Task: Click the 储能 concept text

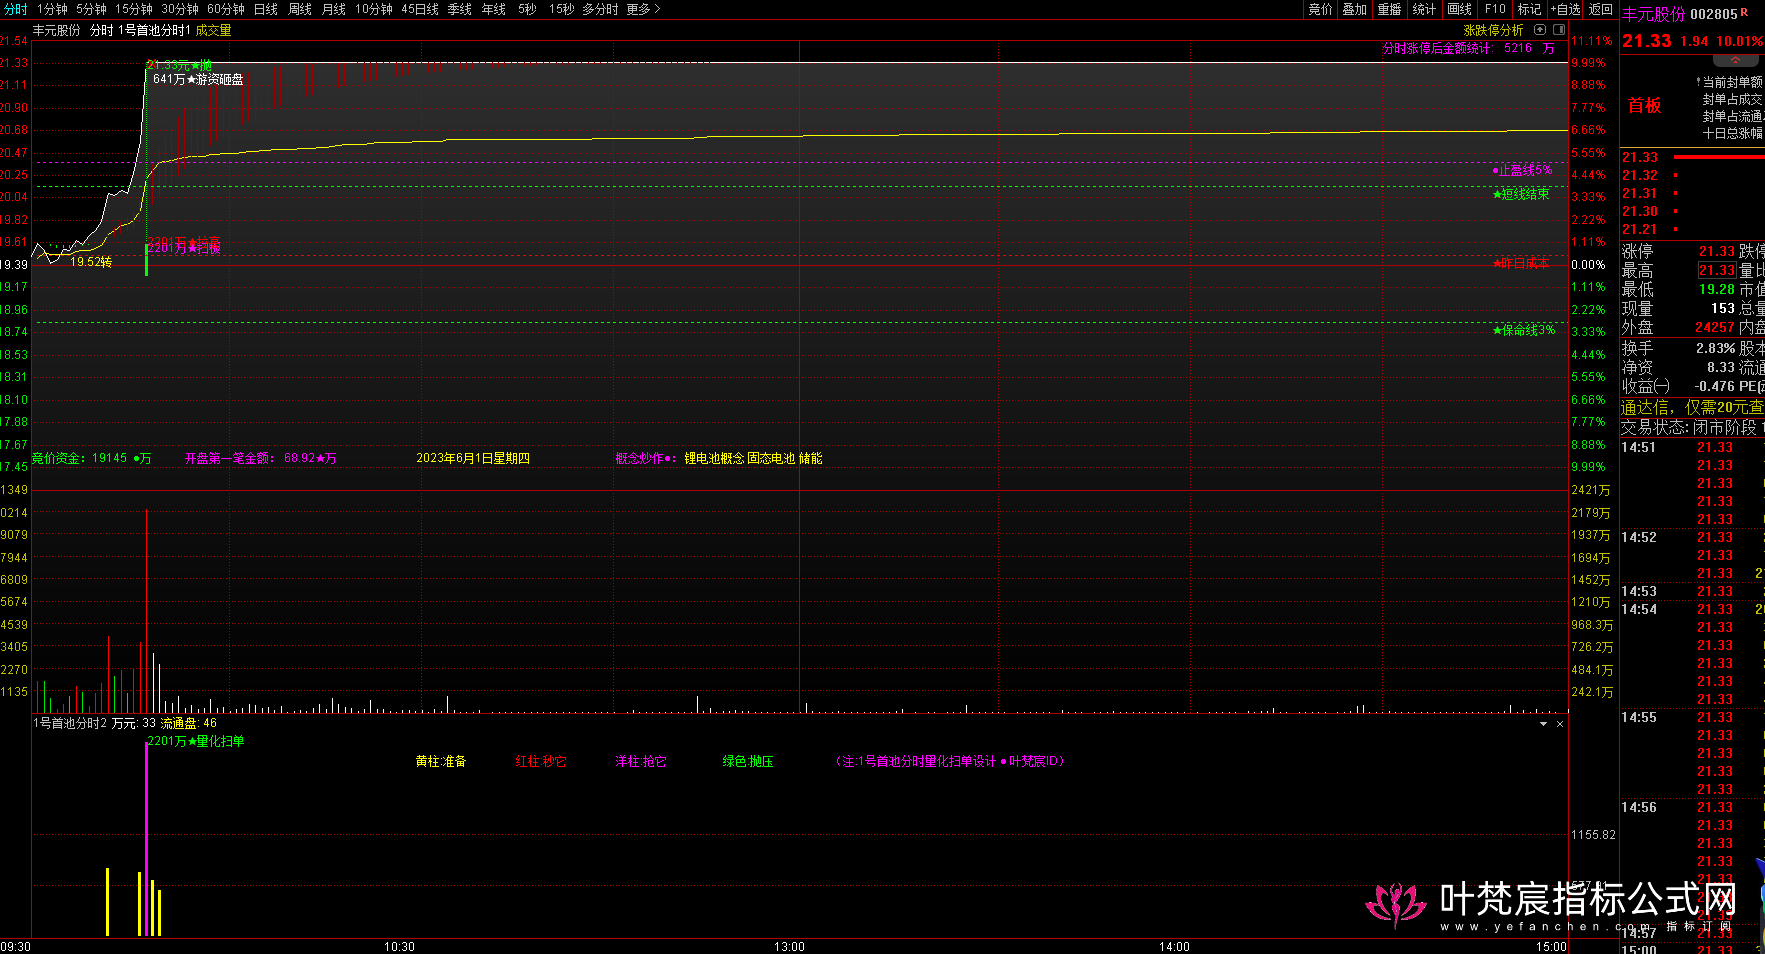Action: click(810, 458)
